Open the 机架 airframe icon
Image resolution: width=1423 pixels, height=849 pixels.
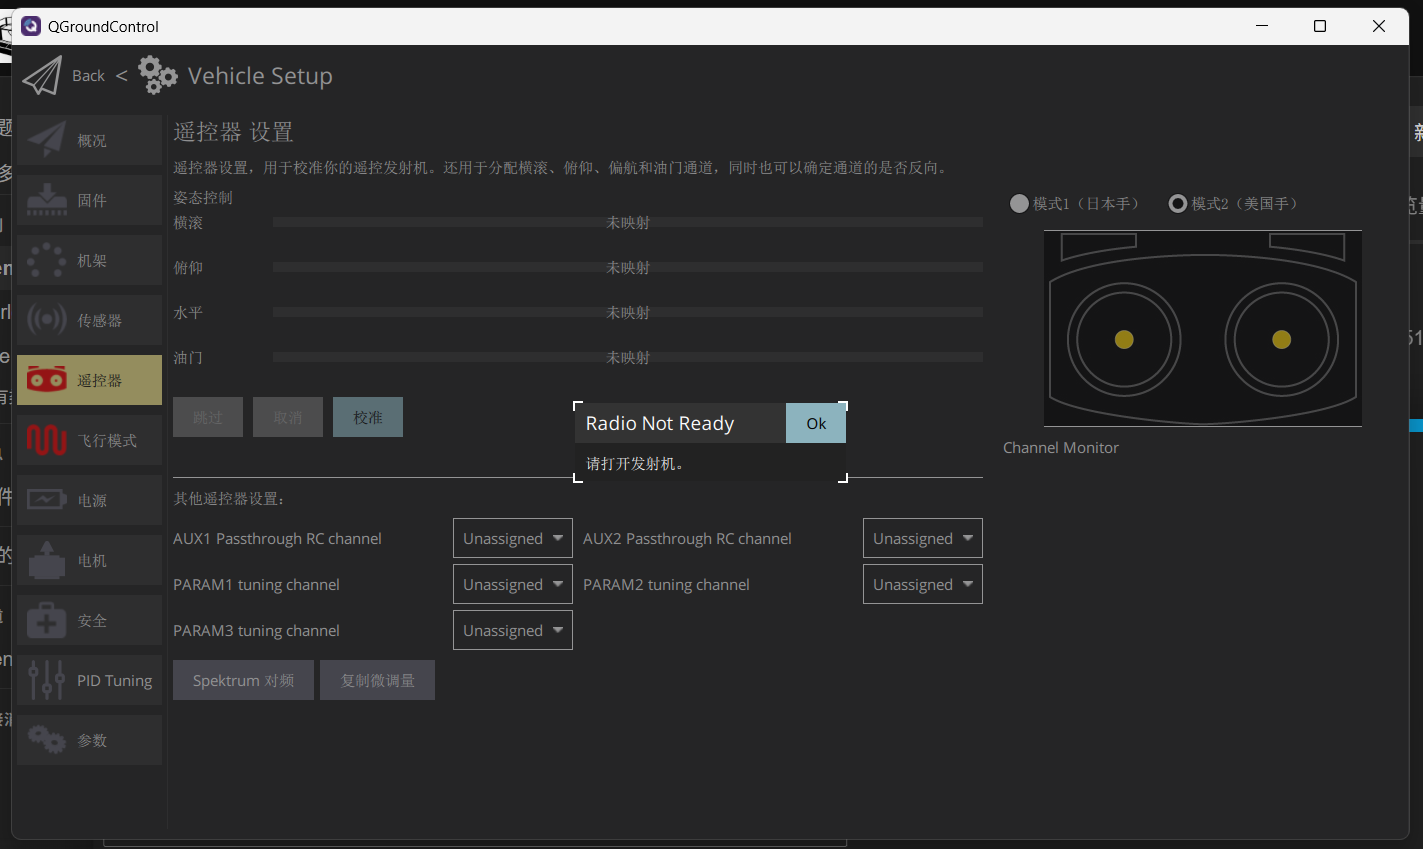[x=46, y=260]
